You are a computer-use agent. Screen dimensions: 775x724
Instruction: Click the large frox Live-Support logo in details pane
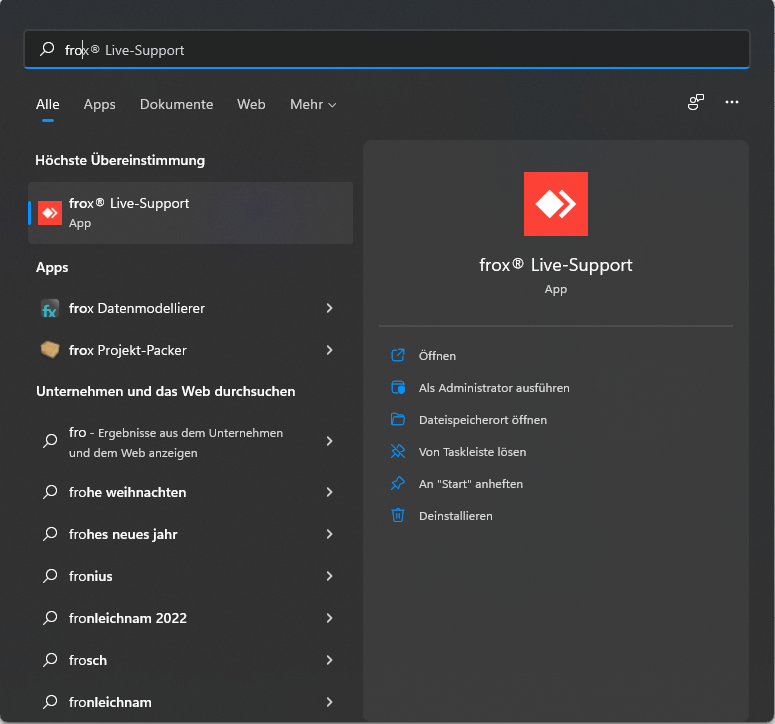[x=555, y=204]
